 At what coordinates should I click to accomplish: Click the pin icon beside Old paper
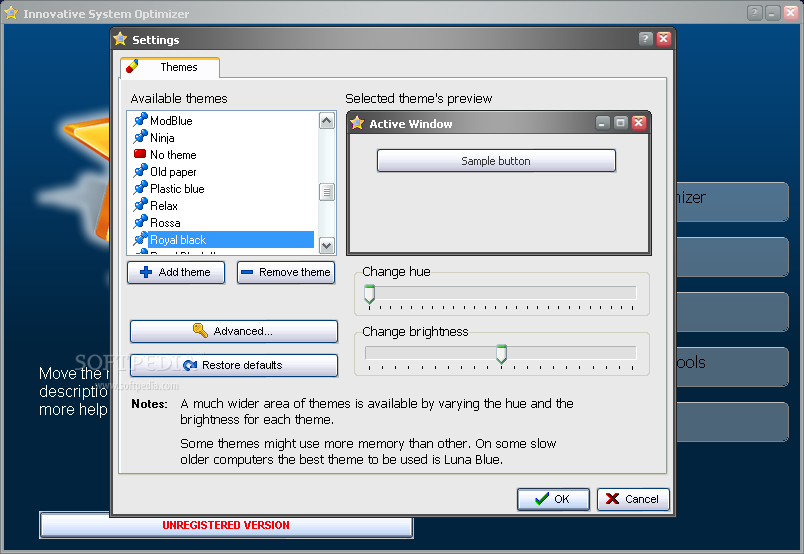tap(140, 171)
